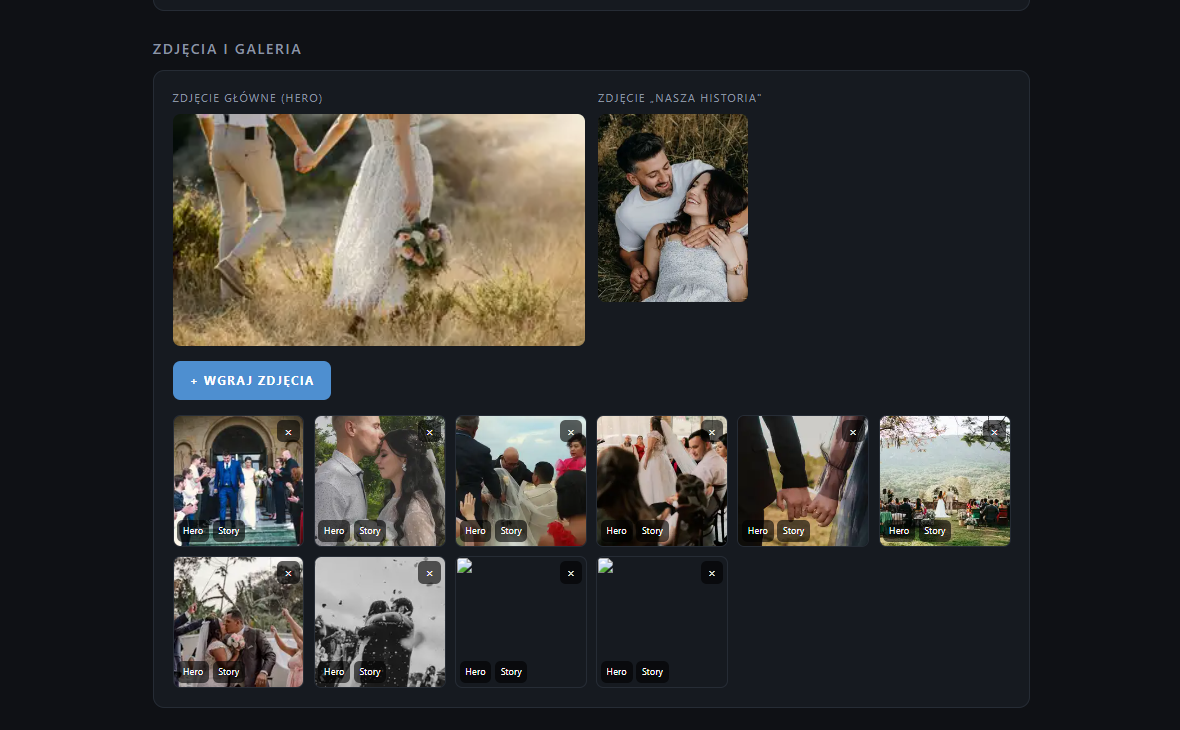Set seated reception guests photo as Hero
This screenshot has height=730, width=1180.
616,531
